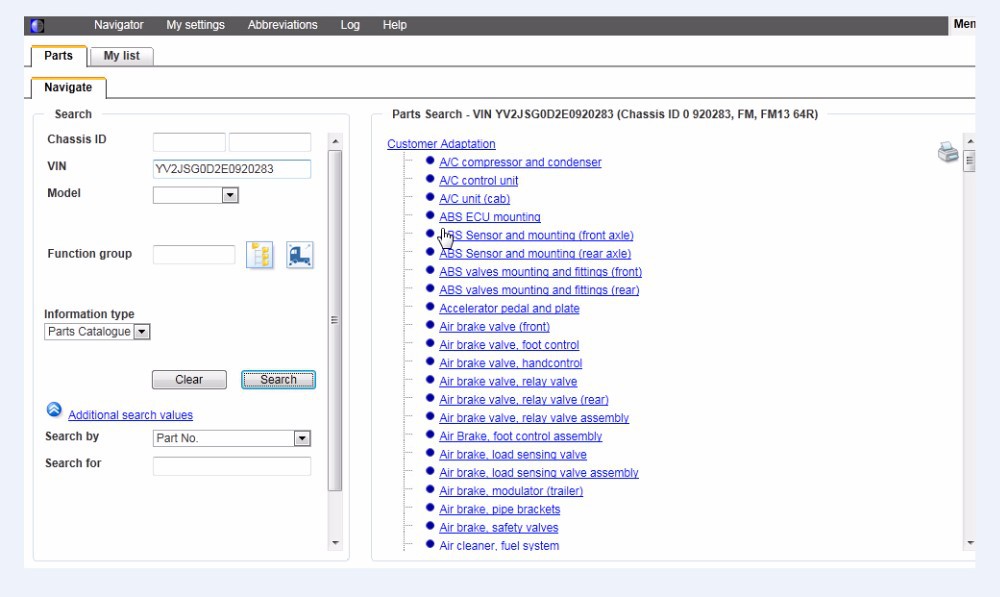Open Air brake, load sensing valve link
1000x597 pixels.
click(513, 455)
